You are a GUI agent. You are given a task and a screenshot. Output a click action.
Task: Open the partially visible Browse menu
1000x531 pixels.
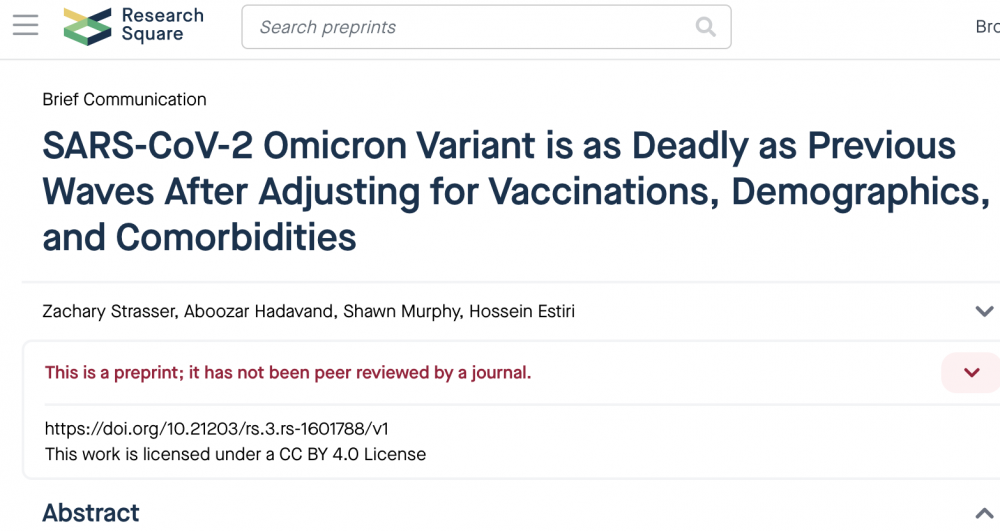pos(986,27)
